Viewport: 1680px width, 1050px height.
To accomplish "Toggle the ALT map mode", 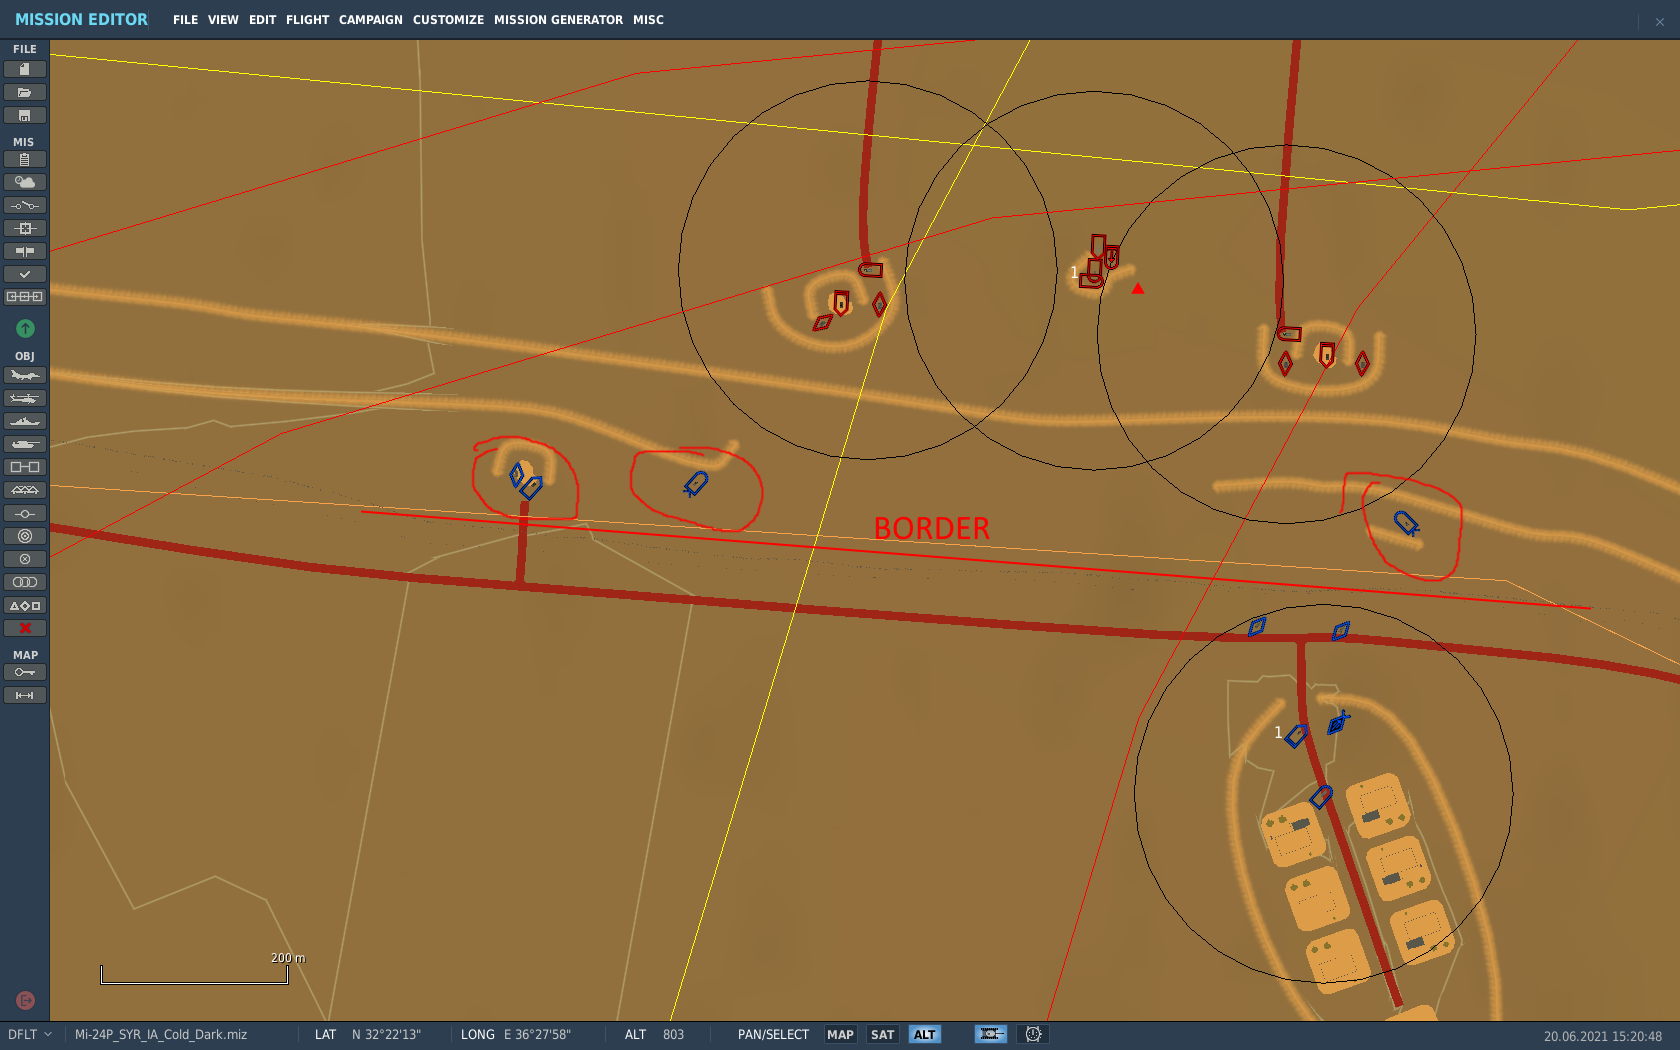I will pos(924,1035).
